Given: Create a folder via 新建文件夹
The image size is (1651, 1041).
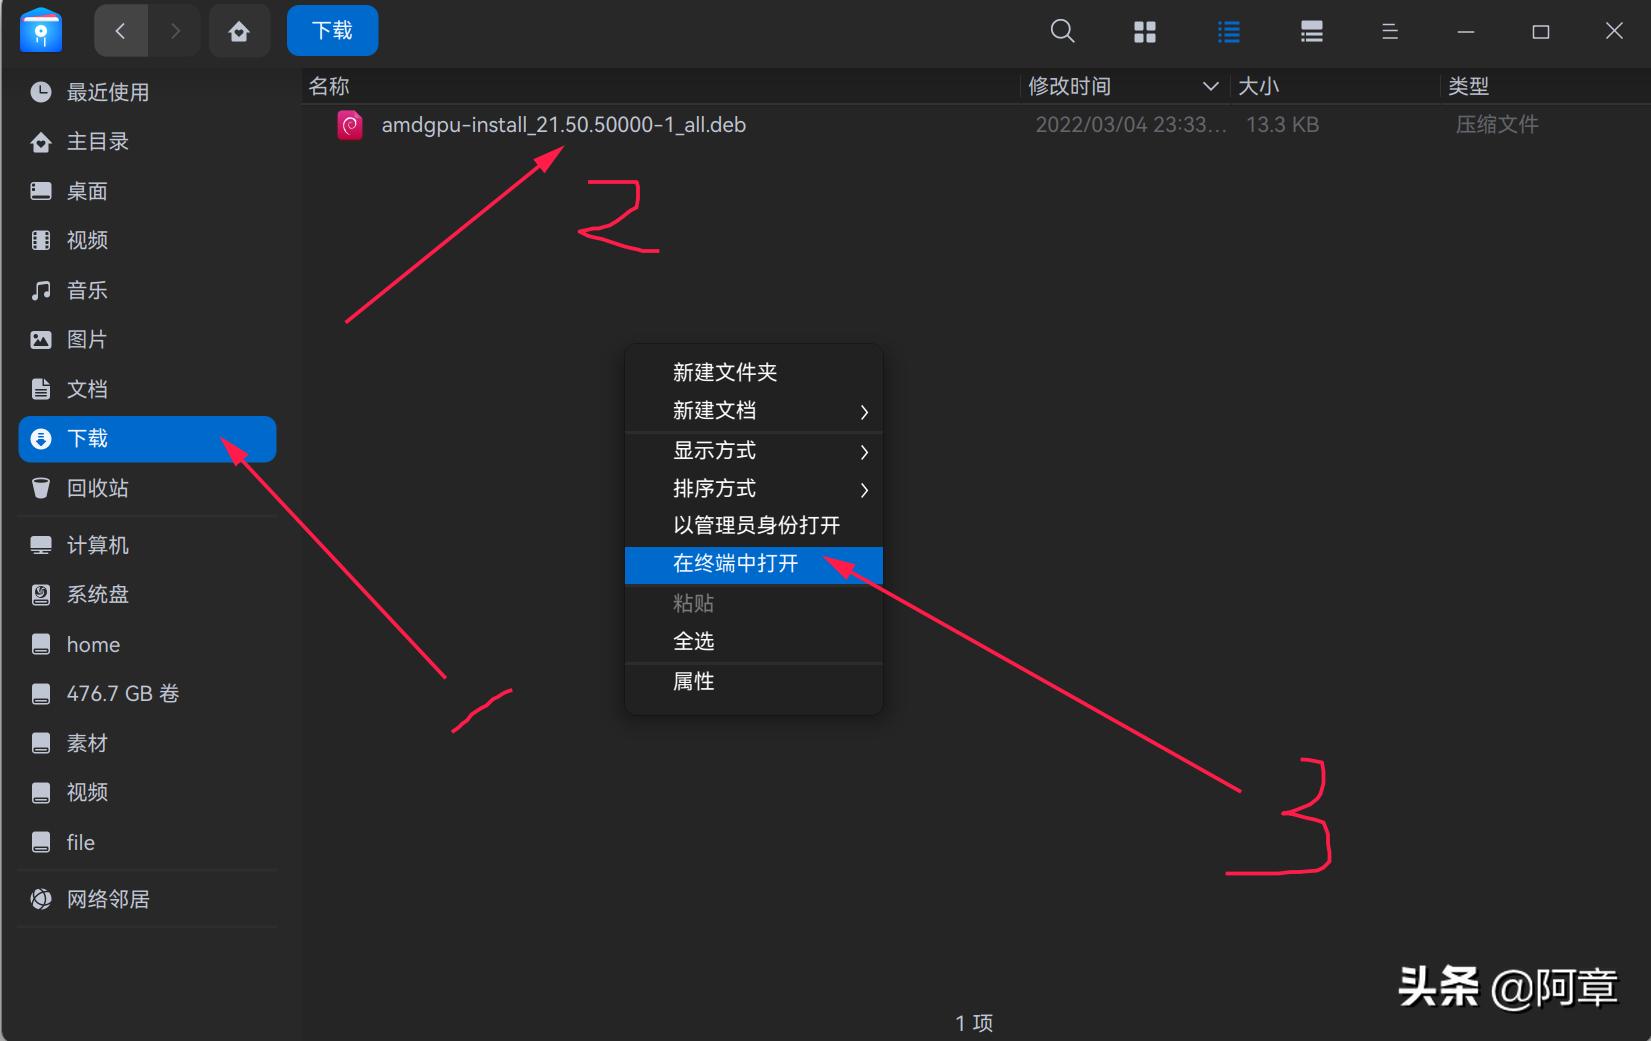Looking at the screenshot, I should [726, 371].
